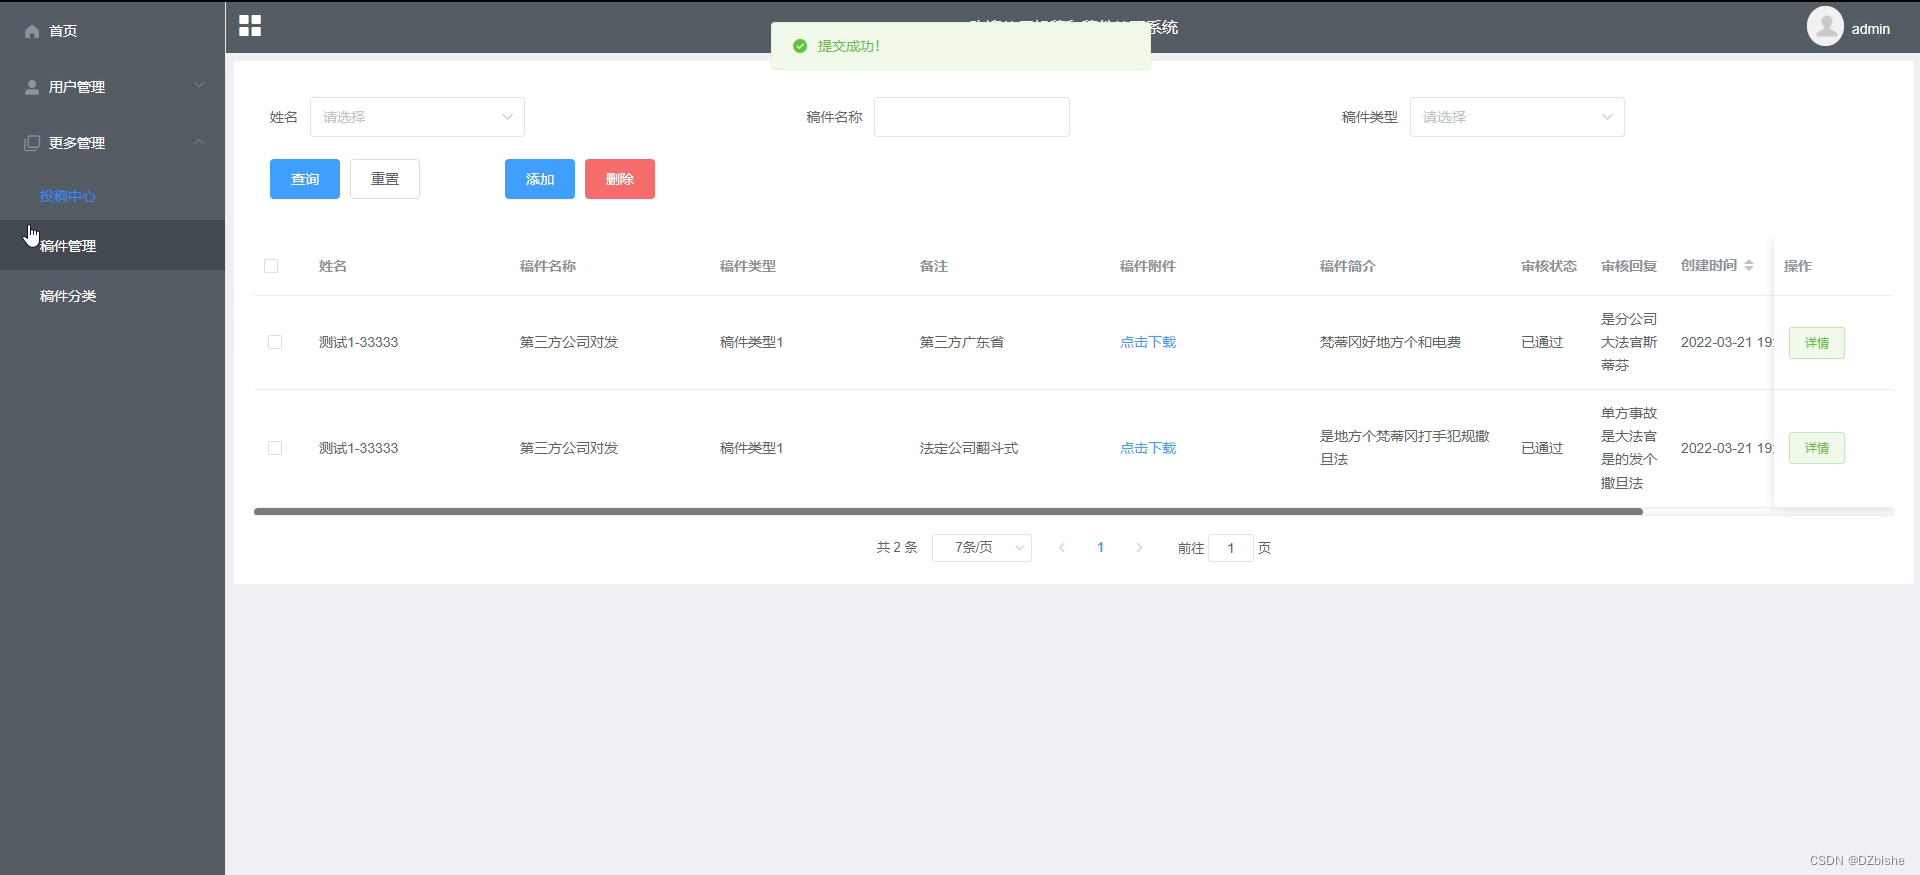Click the admin username text

[x=1870, y=29]
